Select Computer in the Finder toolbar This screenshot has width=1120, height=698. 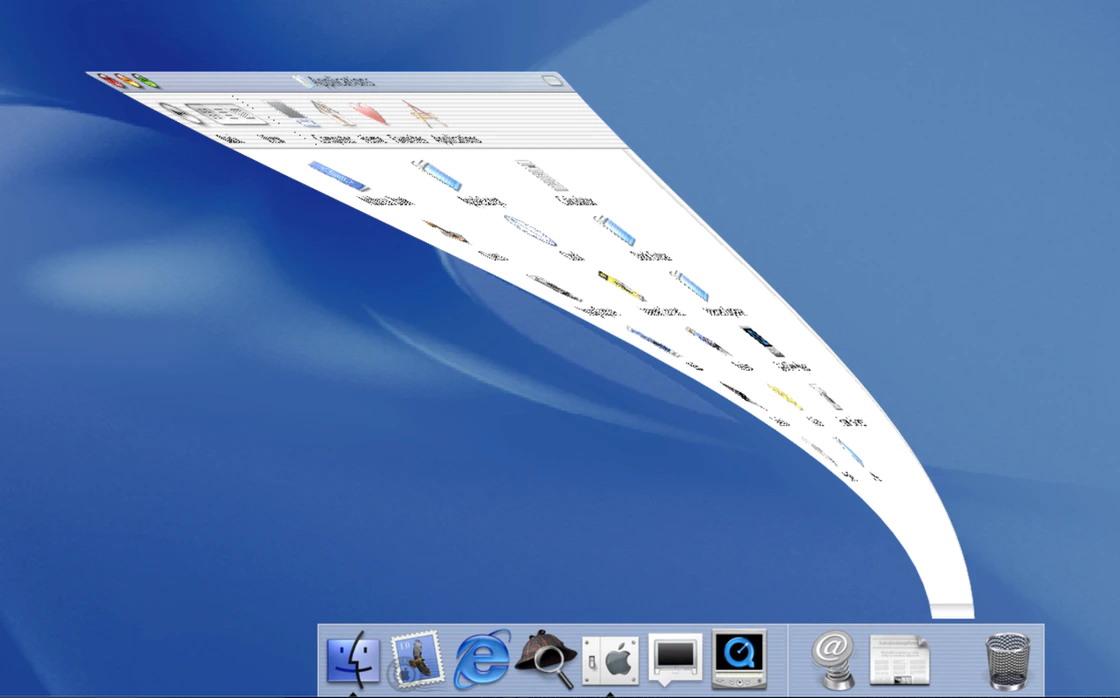coord(291,112)
